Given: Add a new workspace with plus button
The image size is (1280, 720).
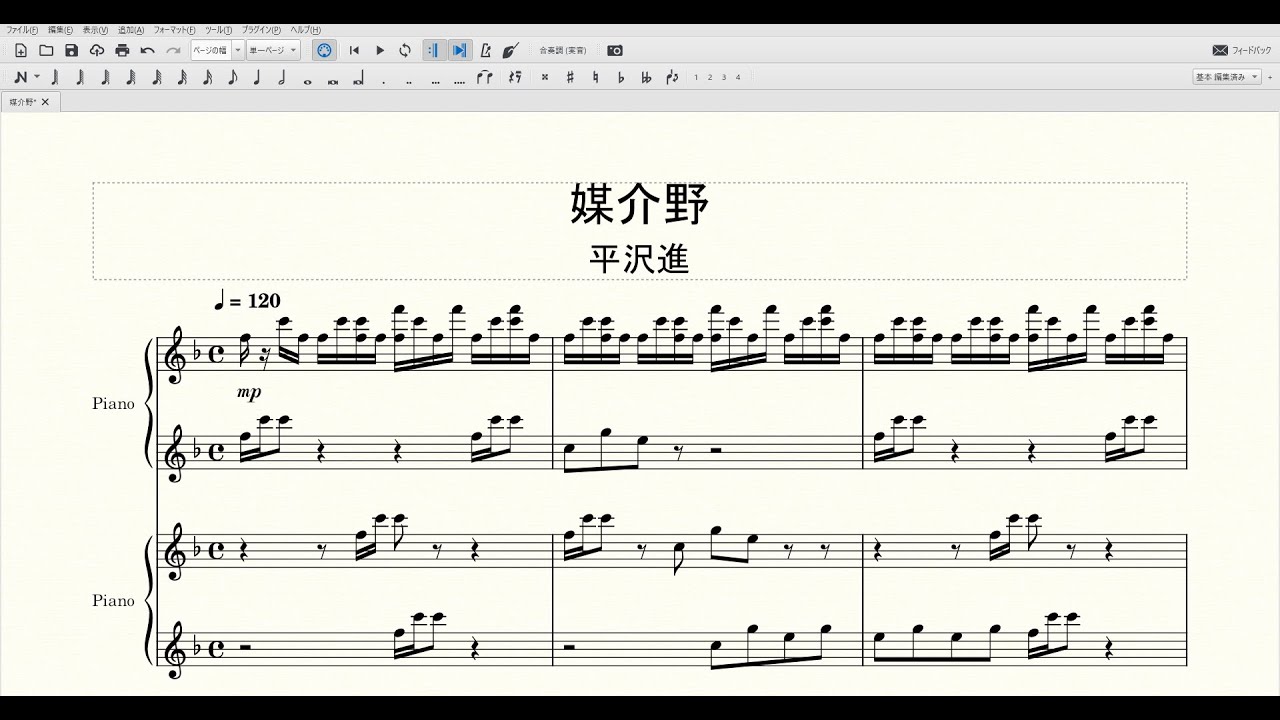Looking at the screenshot, I should 1269,77.
